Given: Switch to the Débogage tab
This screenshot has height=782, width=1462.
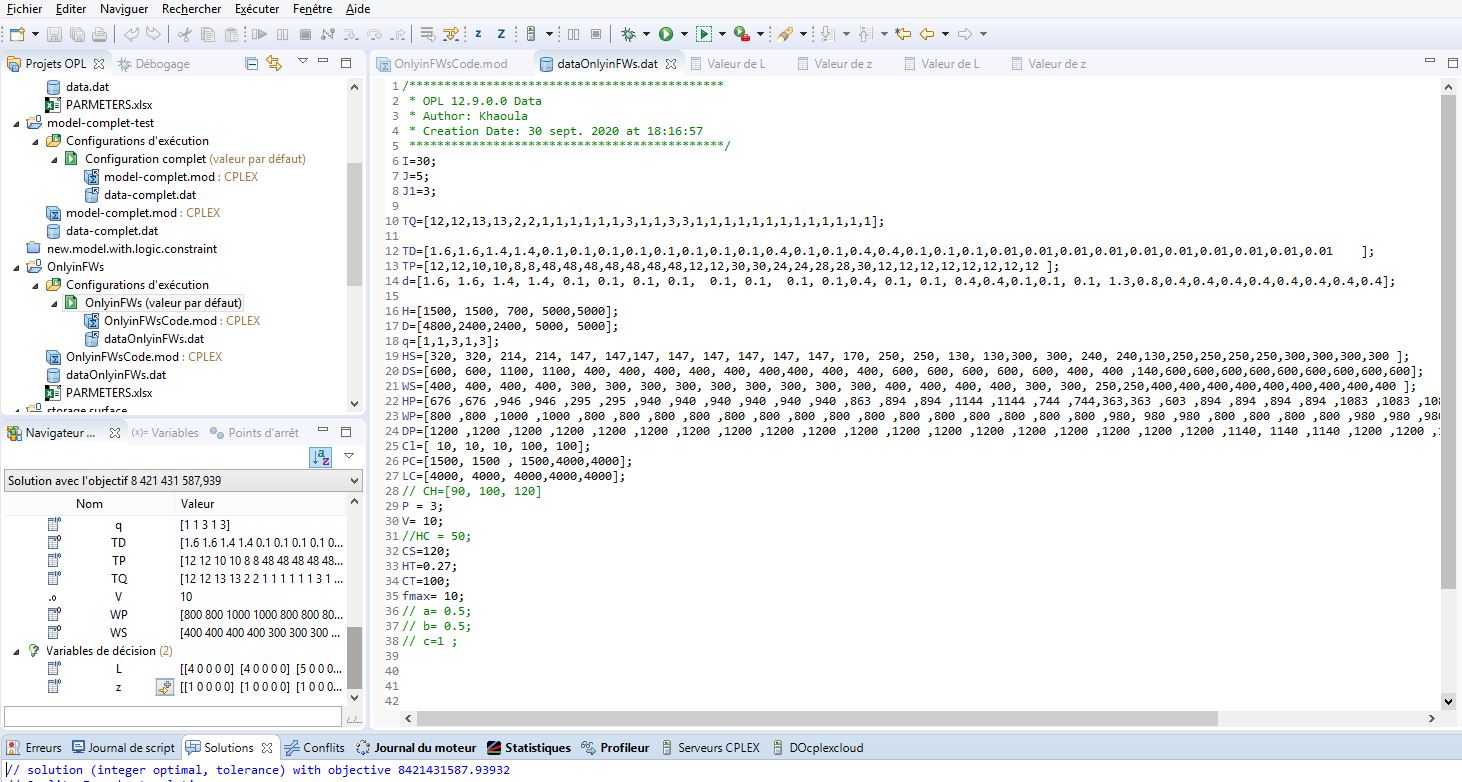Looking at the screenshot, I should tap(154, 63).
